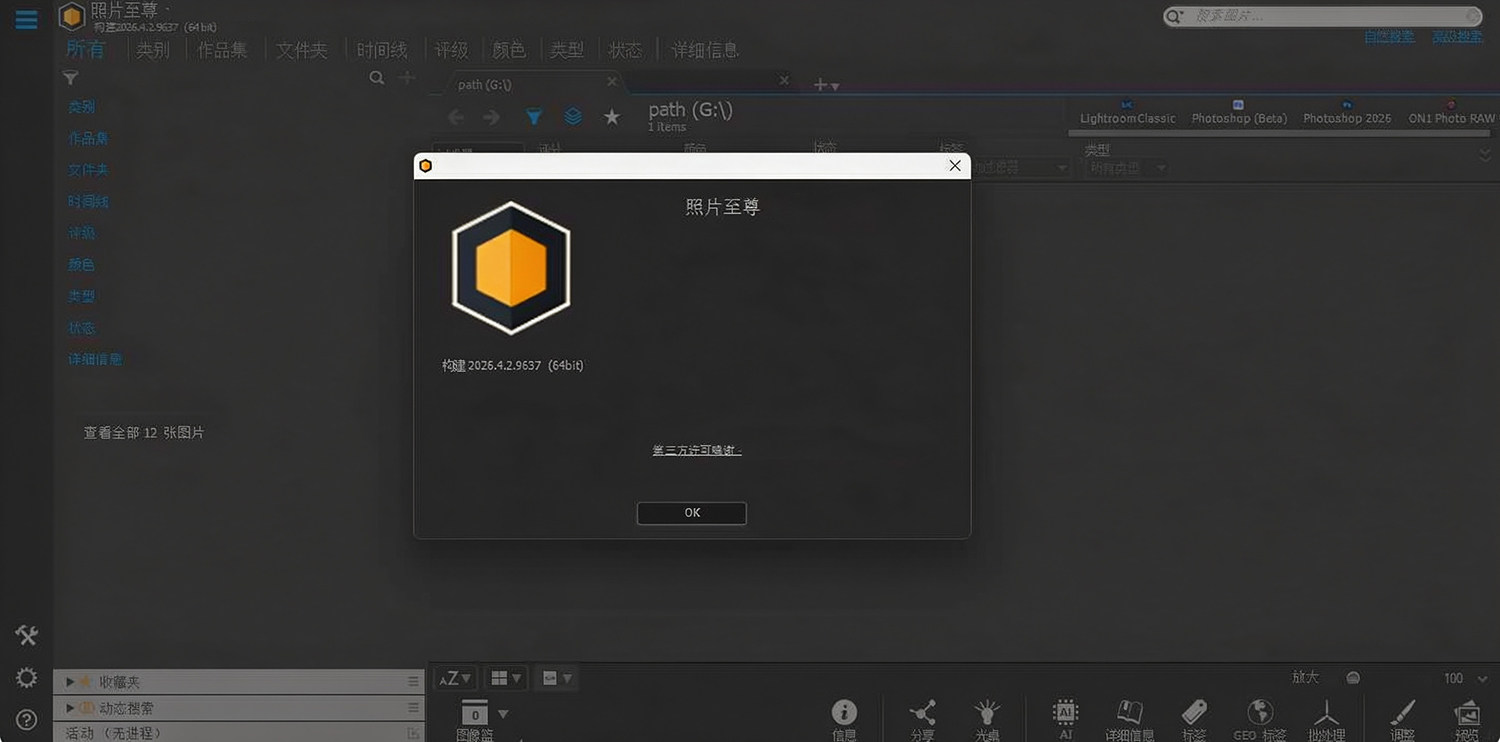This screenshot has width=1500, height=742.
Task: Open the tools wrench icon in sidebar
Action: point(27,635)
